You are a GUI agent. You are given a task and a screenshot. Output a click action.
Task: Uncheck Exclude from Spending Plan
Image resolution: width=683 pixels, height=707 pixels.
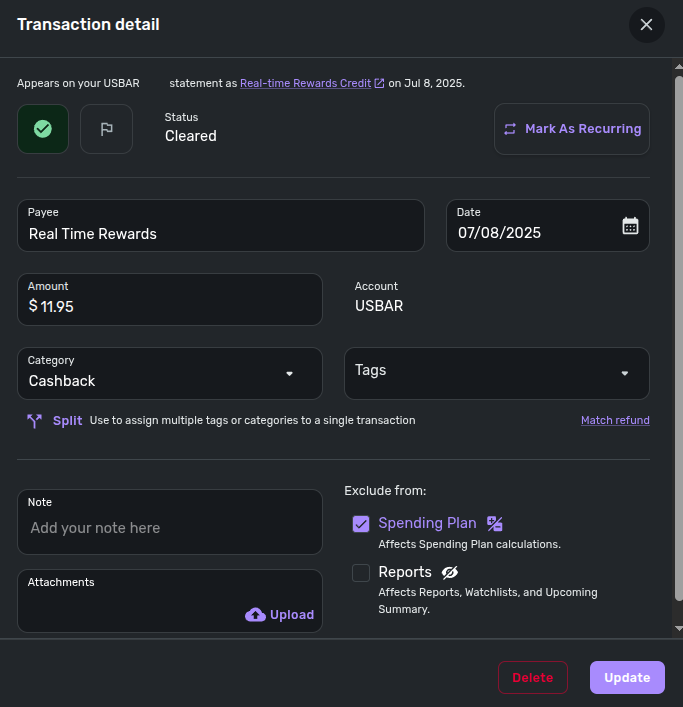pos(361,524)
